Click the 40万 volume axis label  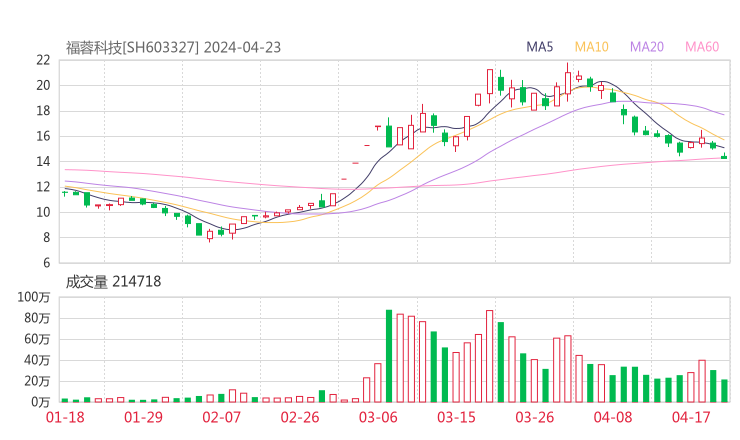(x=37, y=360)
